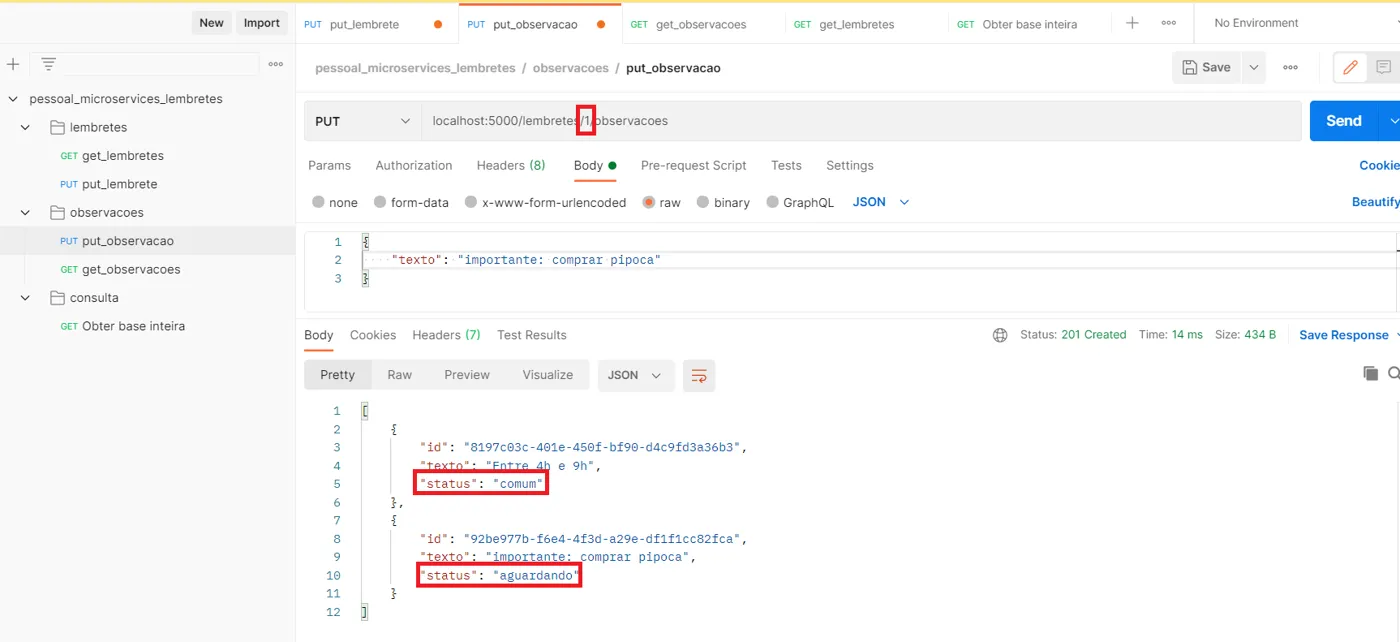Copy response body with copy icon

(x=1370, y=373)
